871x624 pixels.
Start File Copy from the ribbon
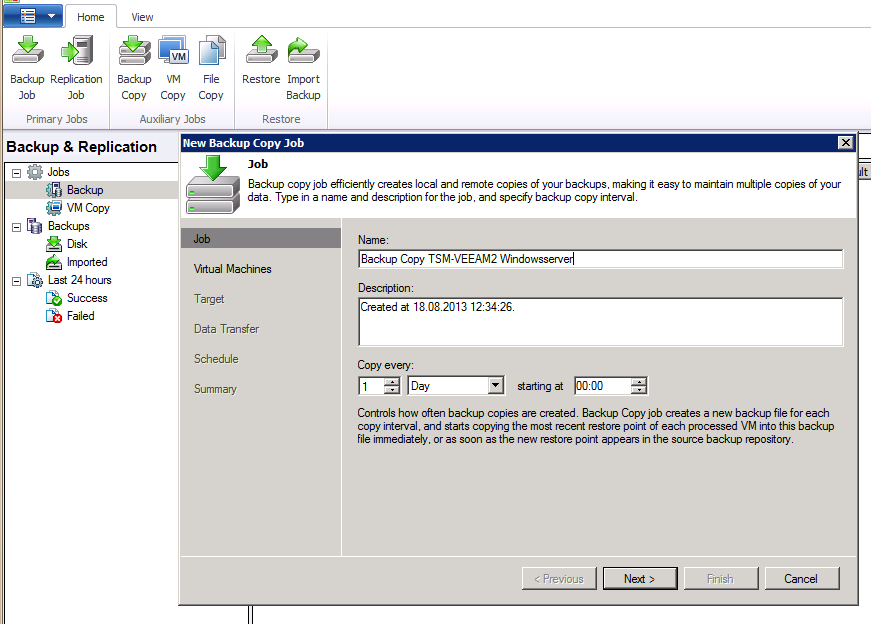point(211,50)
